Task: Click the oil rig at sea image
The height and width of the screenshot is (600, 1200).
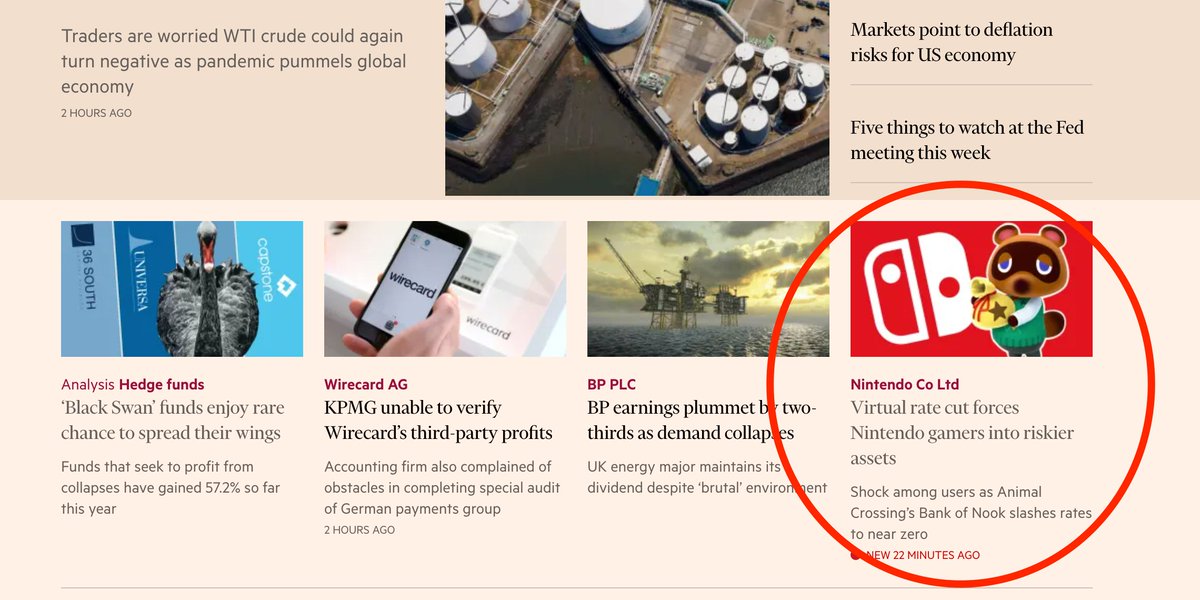Action: (708, 289)
